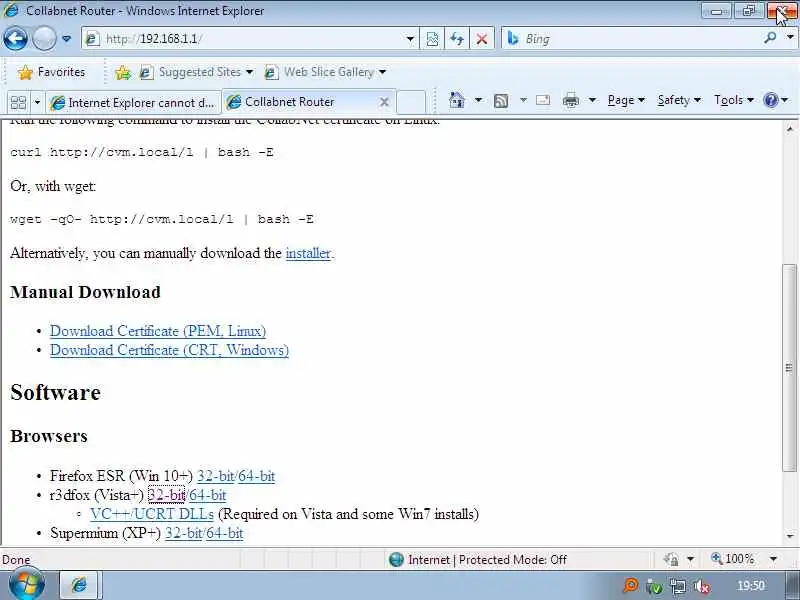Viewport: 800px width, 600px height.
Task: Click Download Certificate (CRT, Windows) link
Action: point(169,351)
